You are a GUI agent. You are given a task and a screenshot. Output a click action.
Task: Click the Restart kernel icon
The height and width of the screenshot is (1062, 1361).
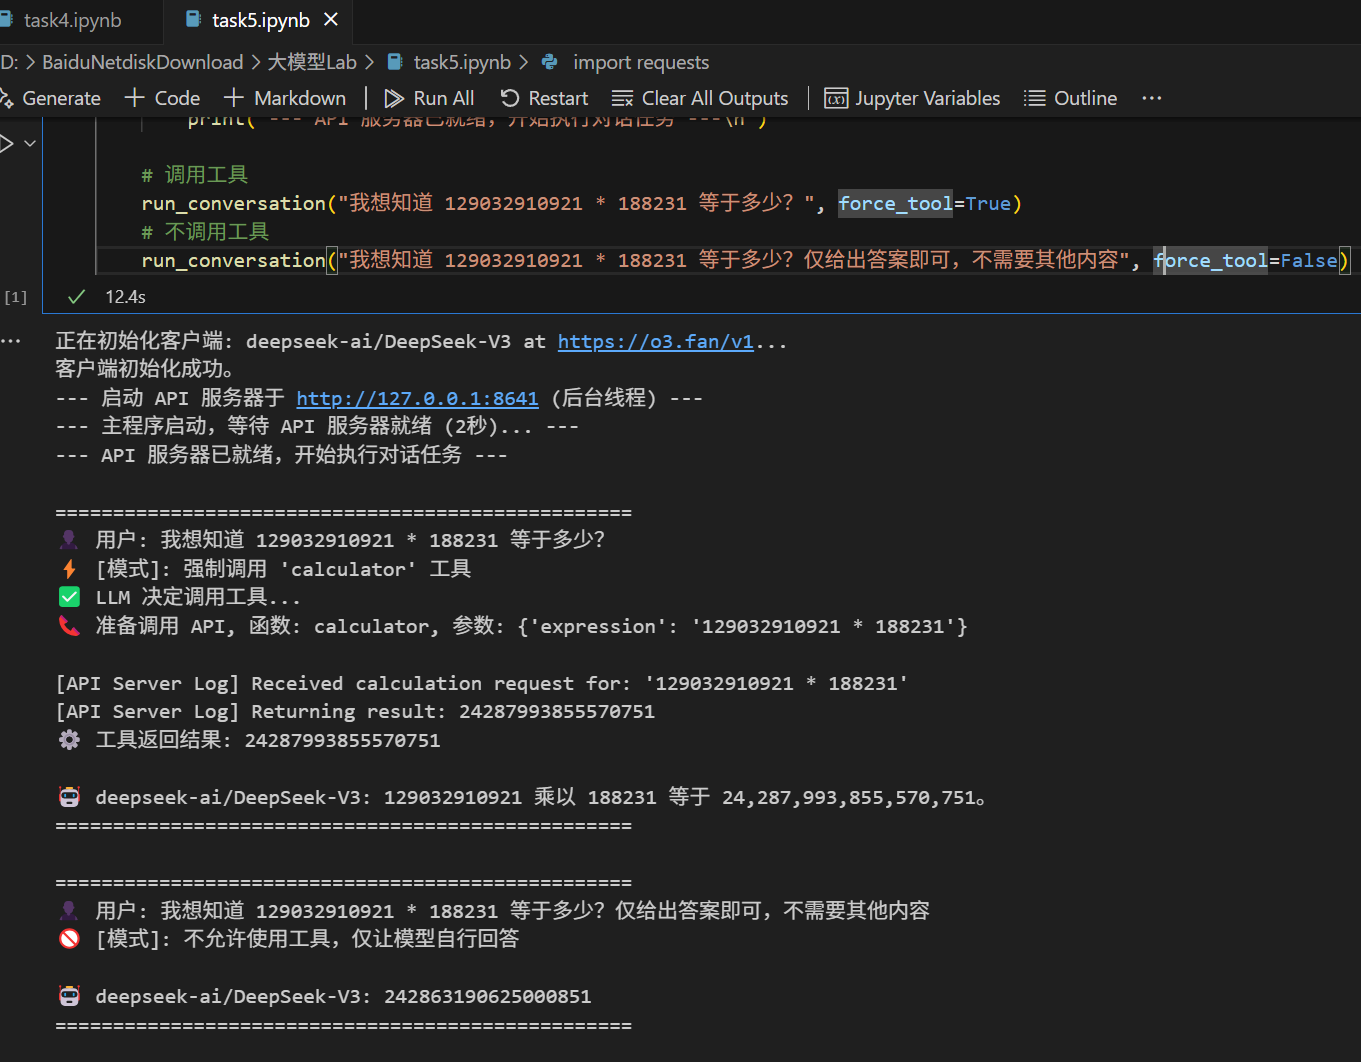click(x=509, y=97)
